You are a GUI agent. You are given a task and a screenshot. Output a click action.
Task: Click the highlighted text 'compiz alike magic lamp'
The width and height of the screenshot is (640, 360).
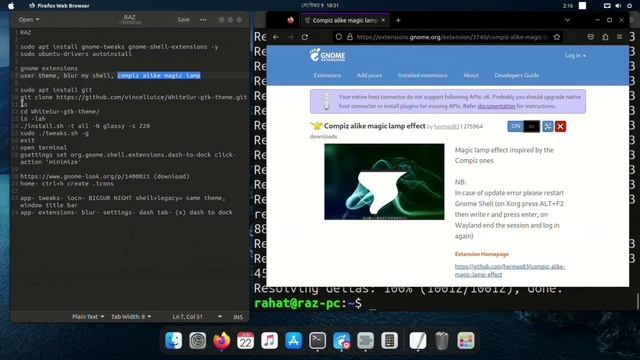click(x=159, y=76)
